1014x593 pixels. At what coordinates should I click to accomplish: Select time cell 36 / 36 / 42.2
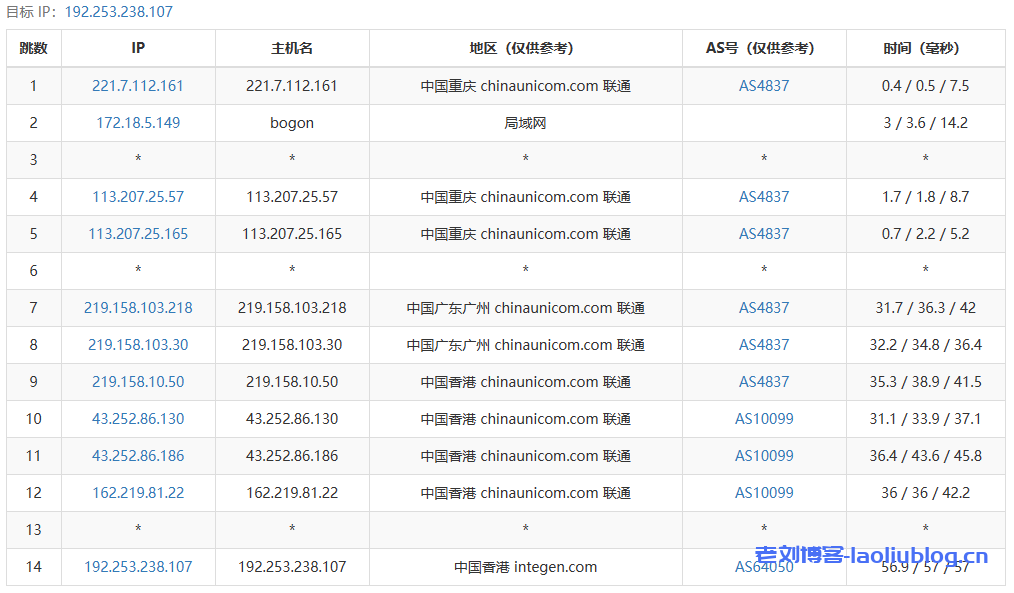[925, 492]
